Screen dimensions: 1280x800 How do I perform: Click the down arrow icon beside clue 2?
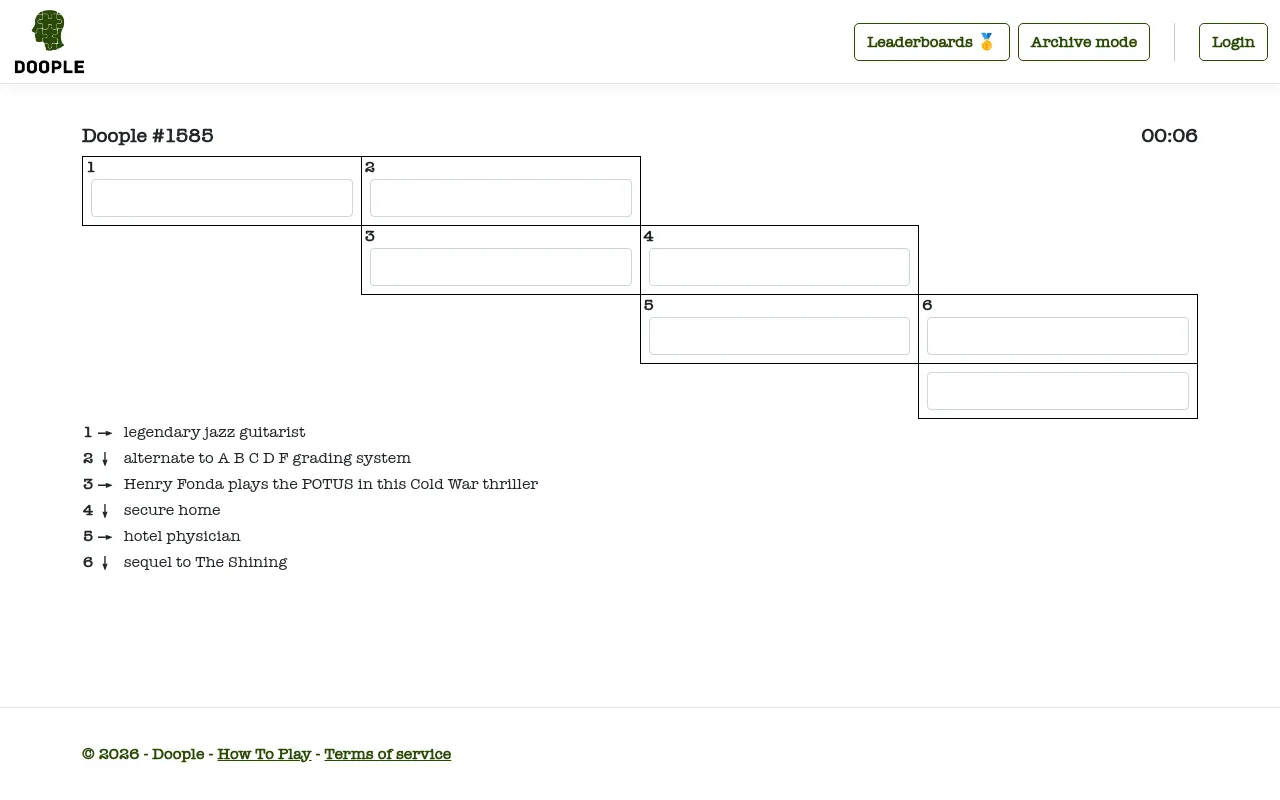coord(105,459)
